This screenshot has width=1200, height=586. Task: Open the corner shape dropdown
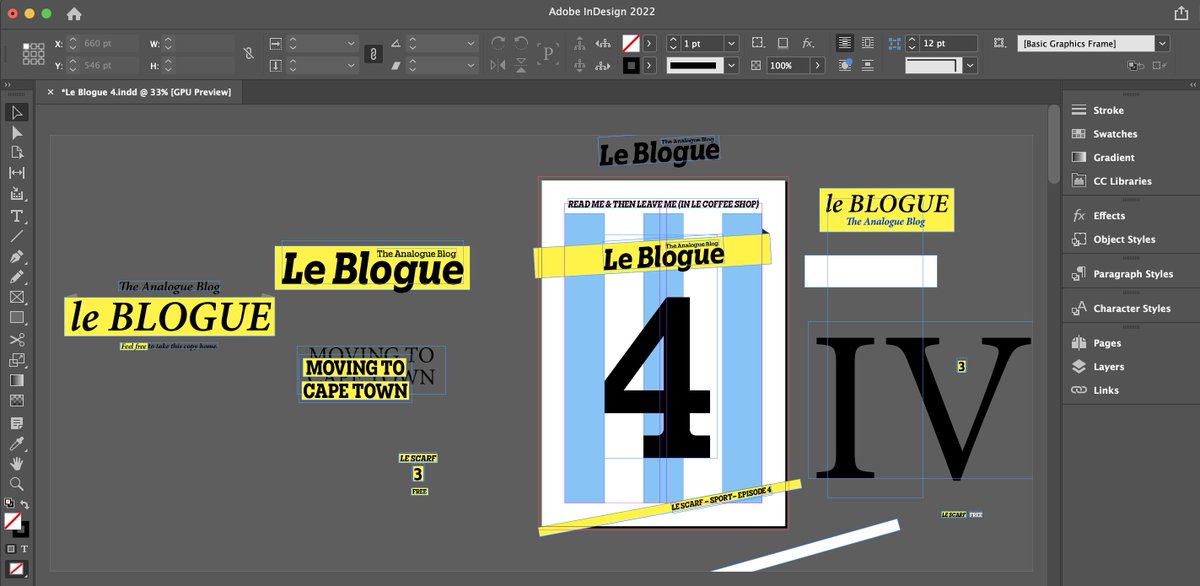[x=970, y=65]
